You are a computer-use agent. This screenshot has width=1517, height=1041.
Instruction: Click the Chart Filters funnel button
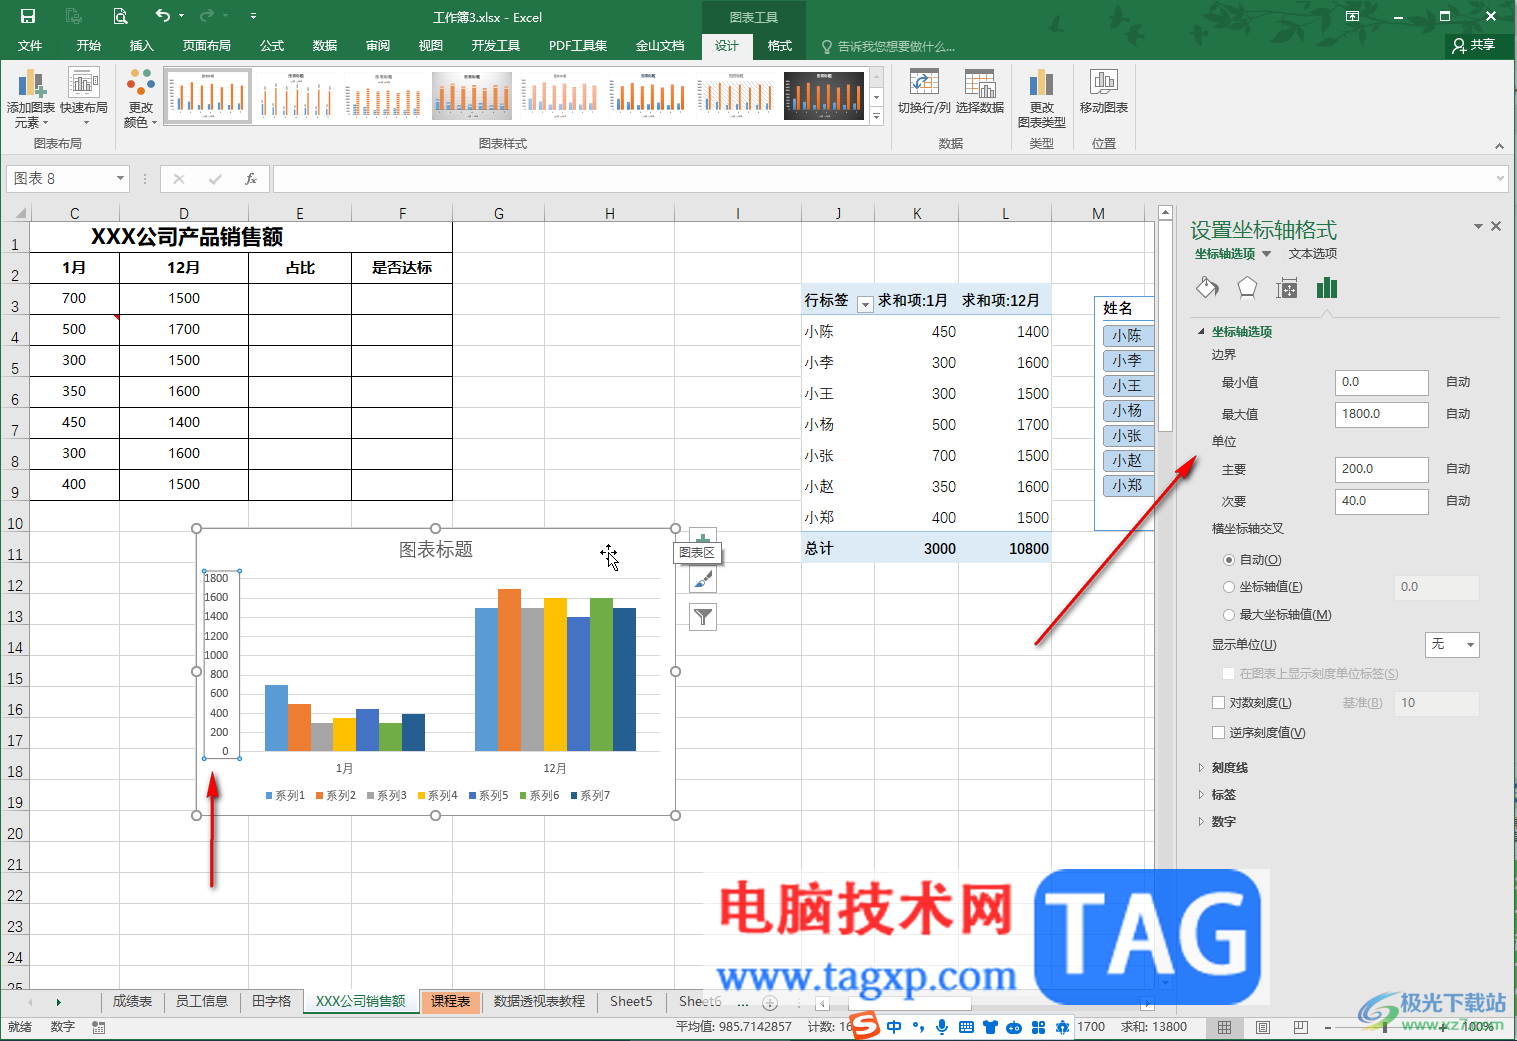(703, 617)
